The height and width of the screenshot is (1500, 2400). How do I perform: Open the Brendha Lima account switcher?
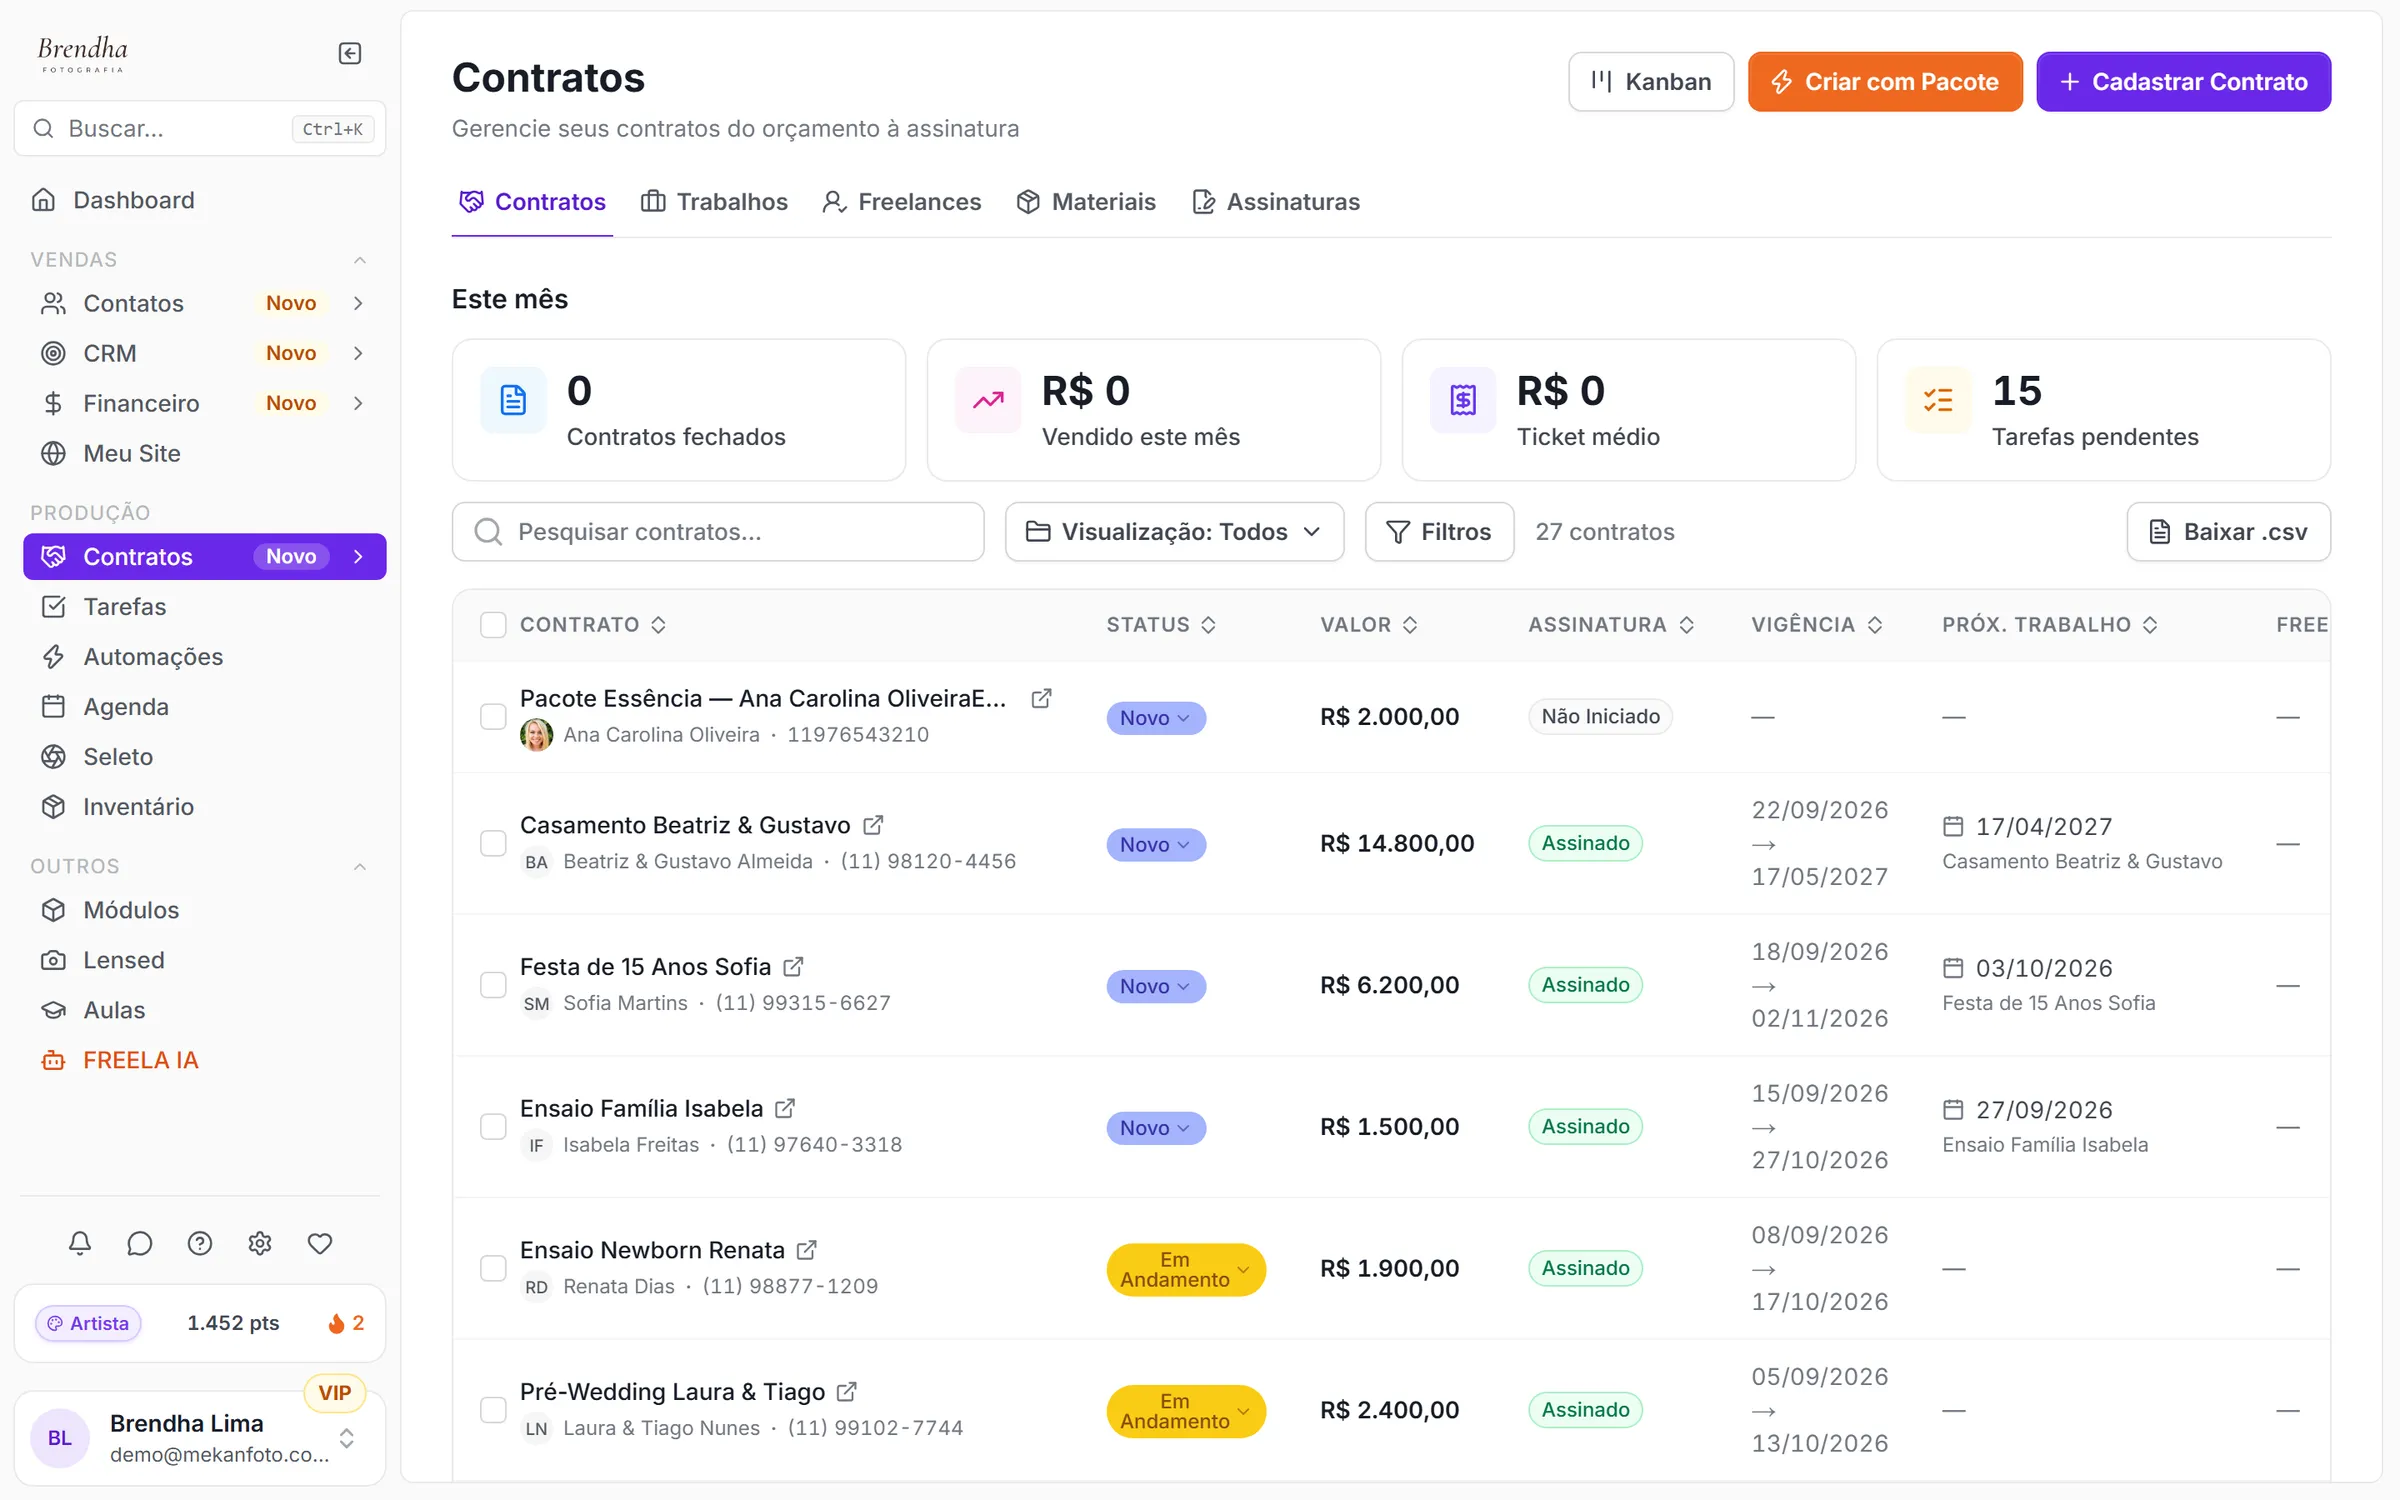(200, 1437)
